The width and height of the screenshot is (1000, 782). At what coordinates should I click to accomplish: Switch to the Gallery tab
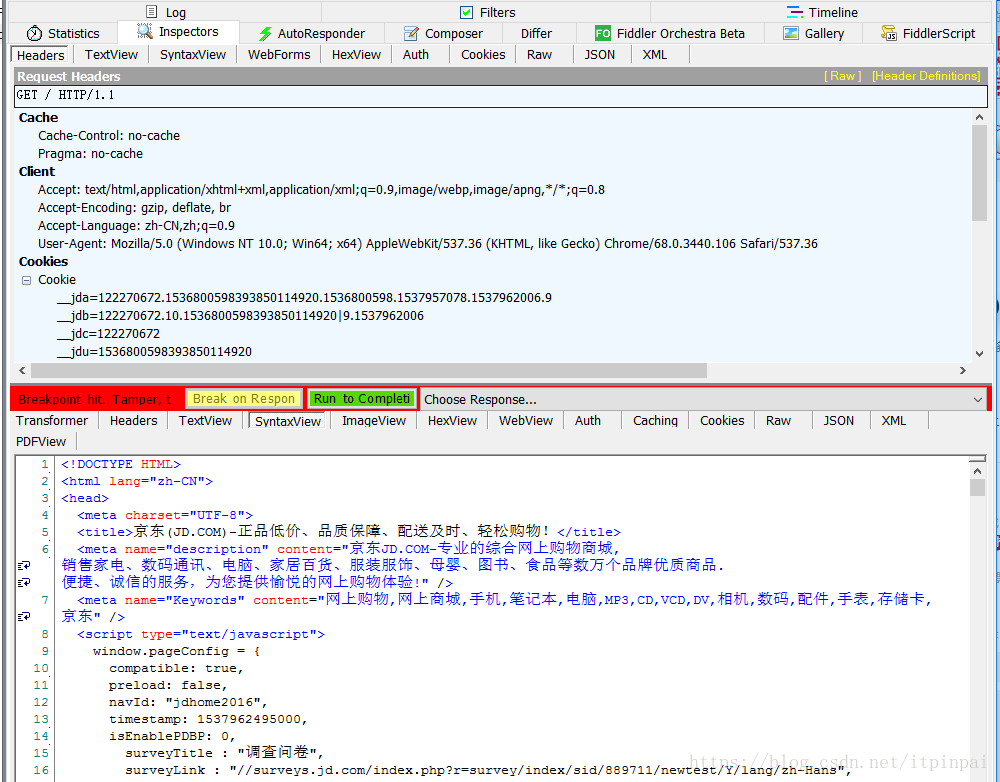(814, 33)
